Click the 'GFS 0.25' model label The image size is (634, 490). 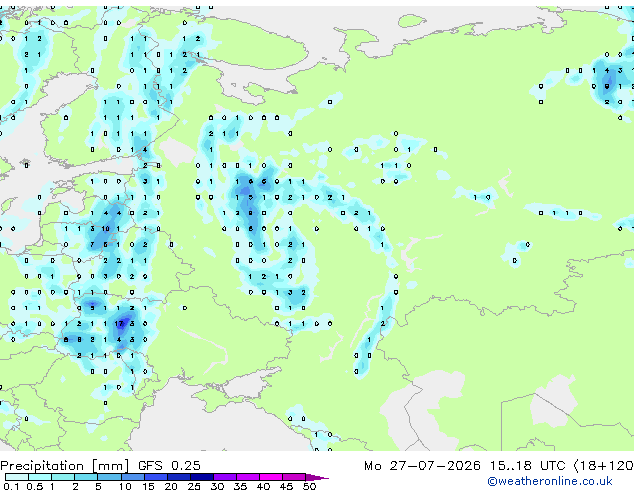pyautogui.click(x=169, y=466)
